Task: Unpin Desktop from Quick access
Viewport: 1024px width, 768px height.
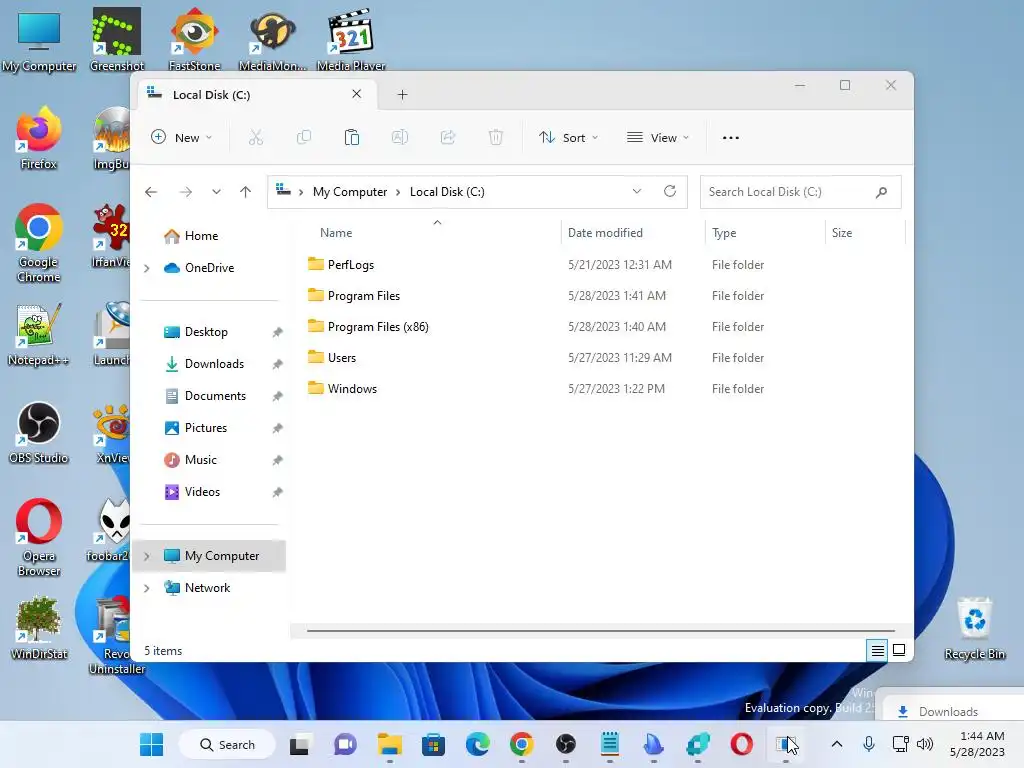Action: (278, 332)
